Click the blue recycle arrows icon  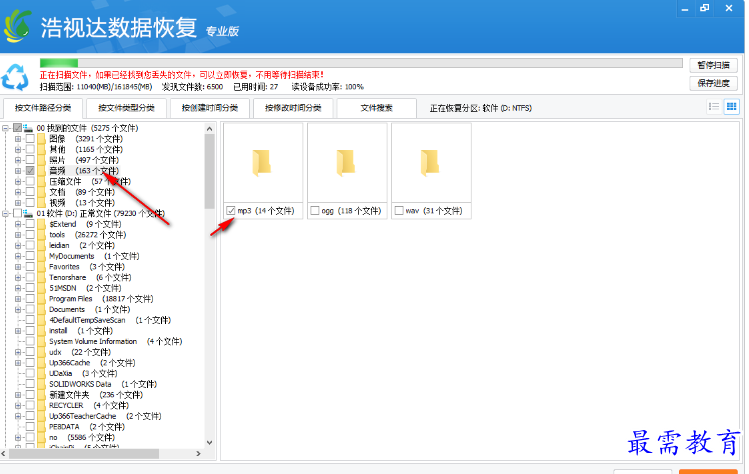(x=15, y=77)
